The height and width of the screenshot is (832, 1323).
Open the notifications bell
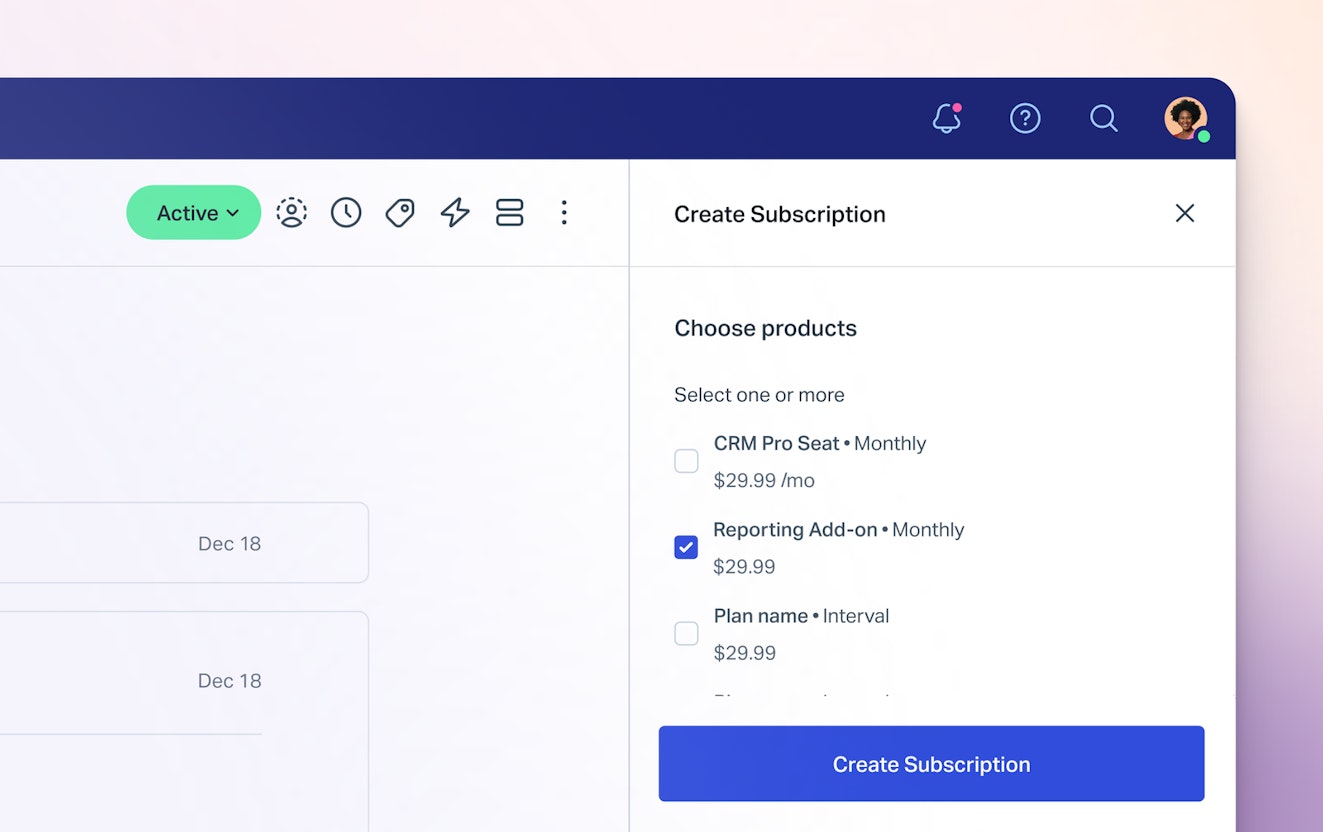click(x=946, y=119)
